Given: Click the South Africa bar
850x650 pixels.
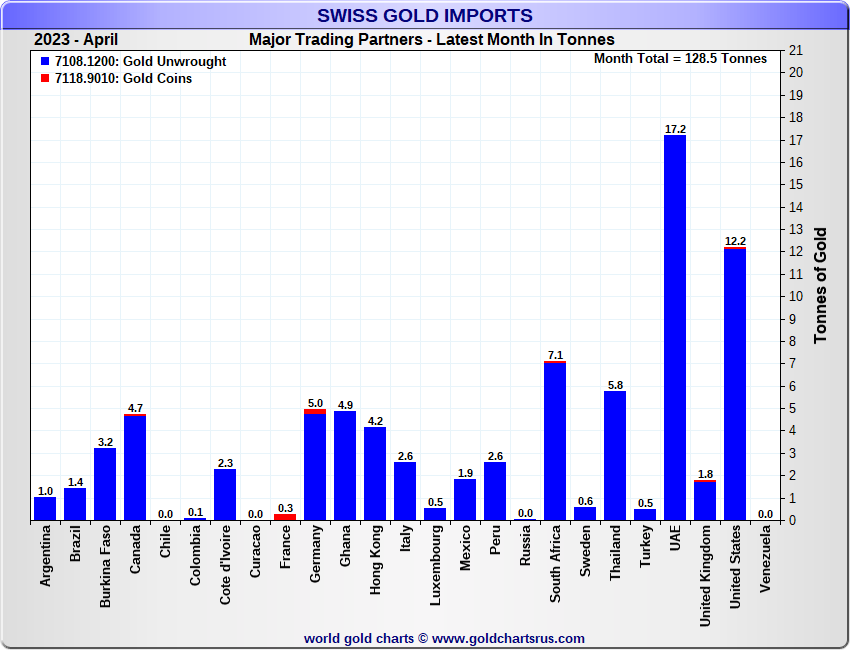Looking at the screenshot, I should 555,441.
